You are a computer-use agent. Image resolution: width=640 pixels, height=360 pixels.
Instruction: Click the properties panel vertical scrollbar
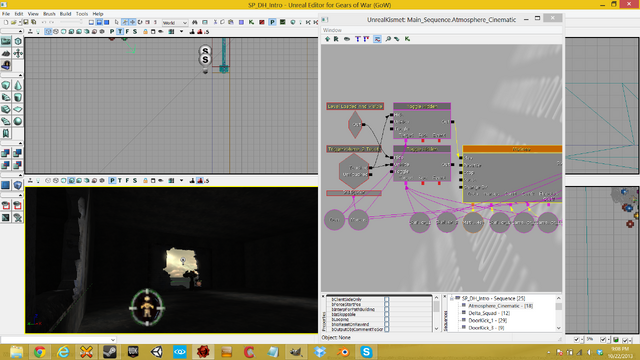click(x=436, y=313)
